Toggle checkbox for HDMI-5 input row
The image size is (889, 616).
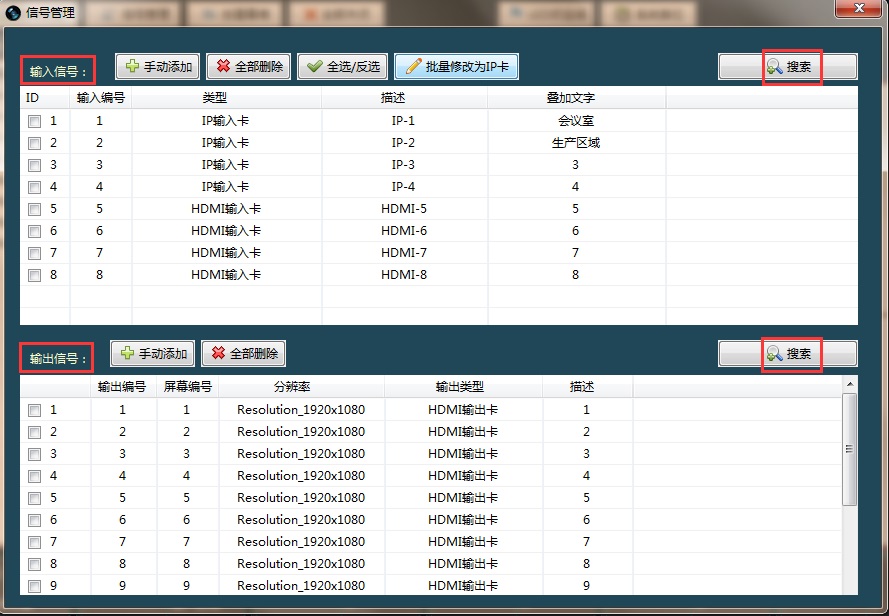pyautogui.click(x=34, y=209)
